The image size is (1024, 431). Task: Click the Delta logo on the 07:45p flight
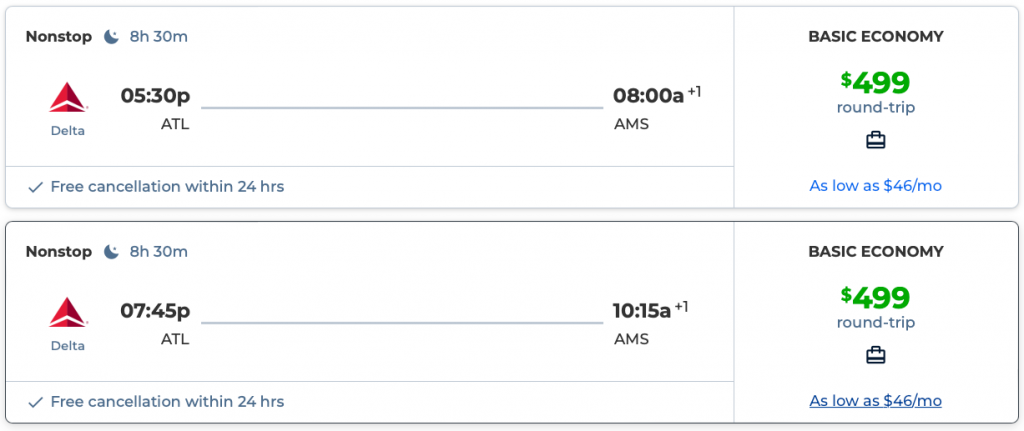coord(68,313)
